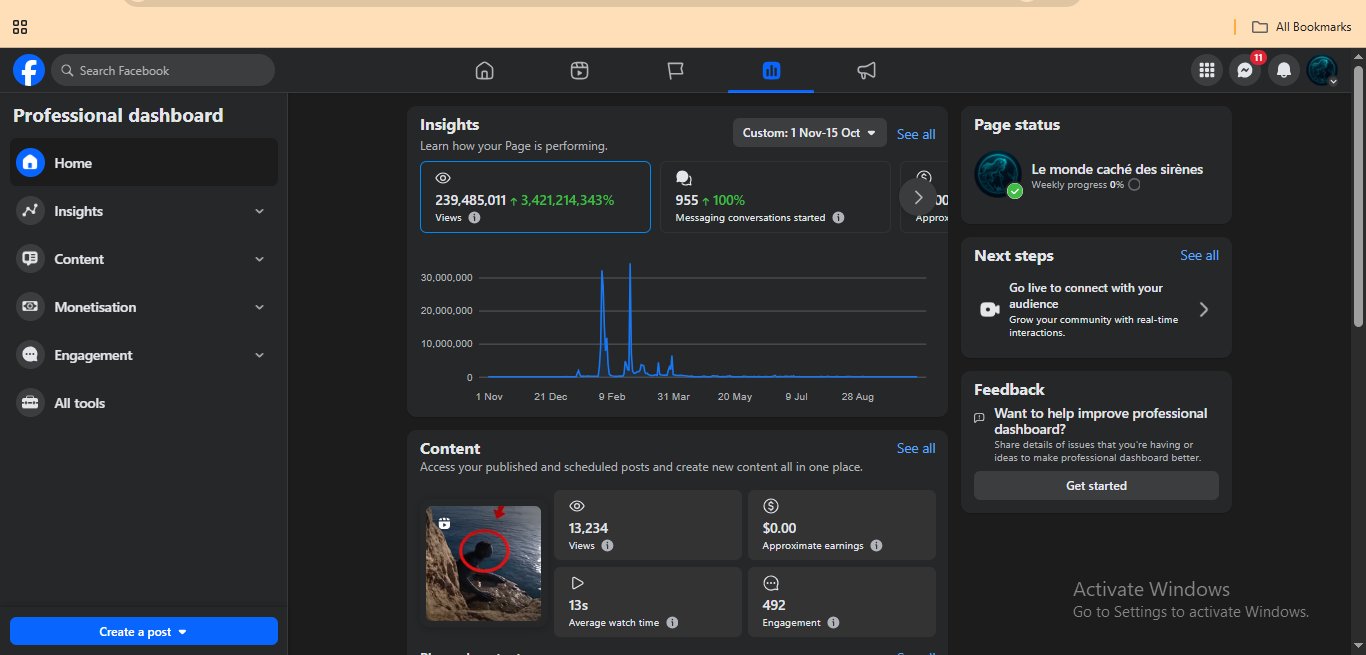Open the Ad Centre megaphone icon tab
The width and height of the screenshot is (1366, 655).
coord(867,70)
